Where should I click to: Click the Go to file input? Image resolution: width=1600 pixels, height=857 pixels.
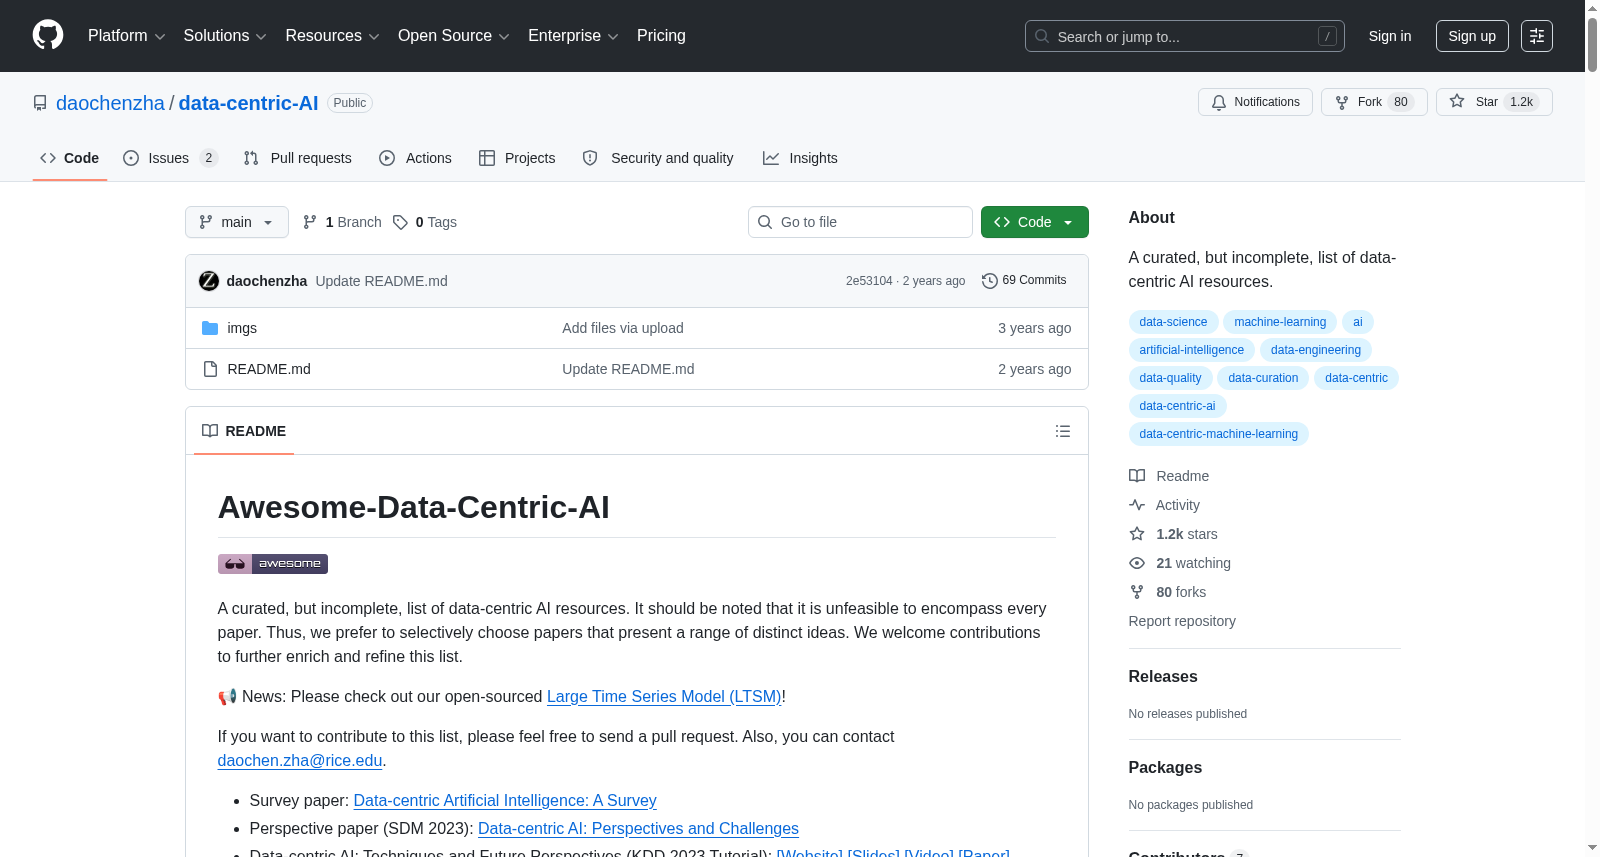coord(860,222)
